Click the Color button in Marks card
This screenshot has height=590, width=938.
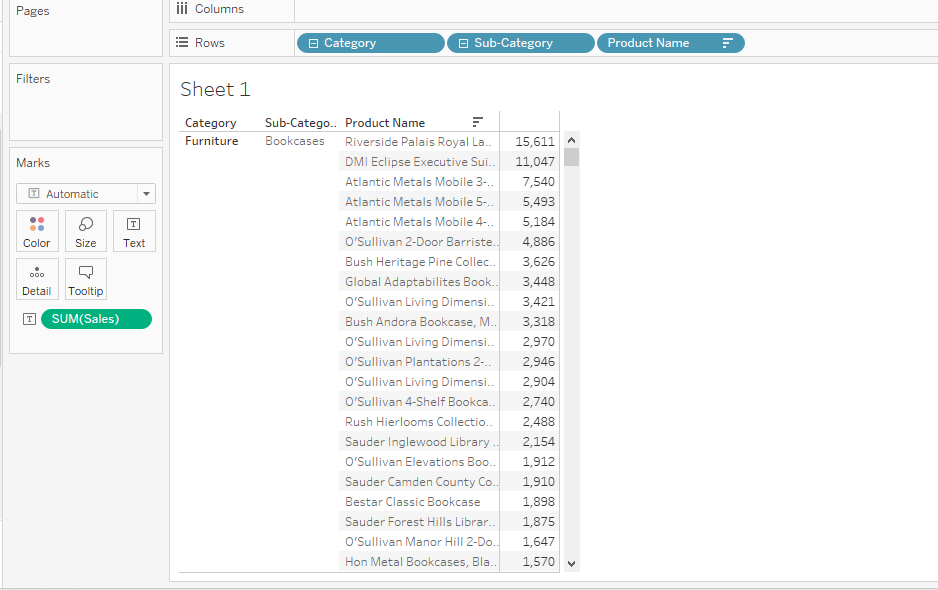coord(37,231)
